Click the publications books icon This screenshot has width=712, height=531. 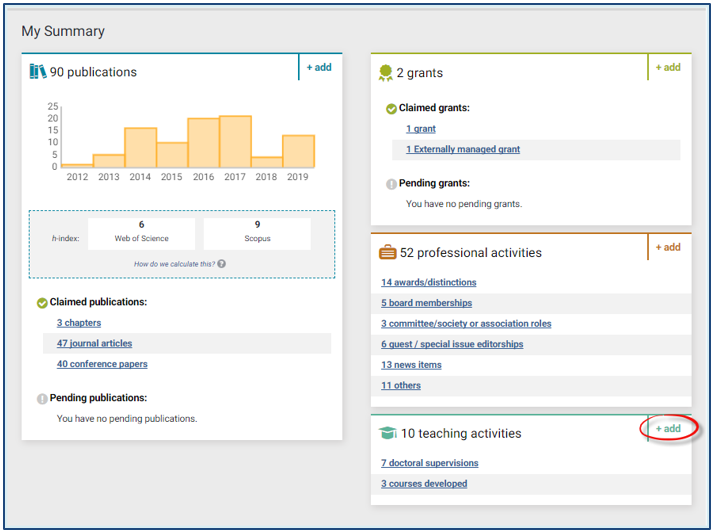(38, 71)
